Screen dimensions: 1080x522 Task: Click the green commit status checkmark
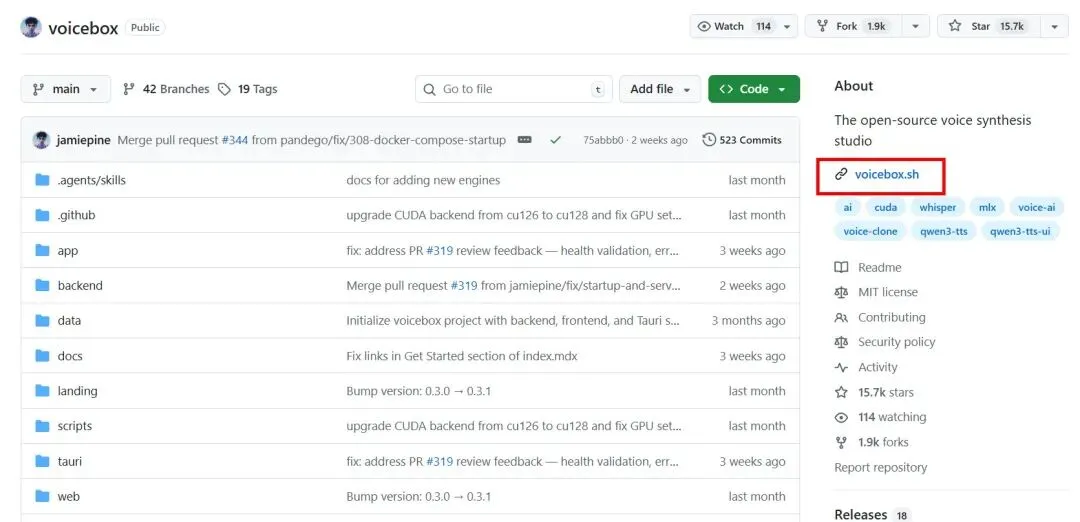point(556,140)
